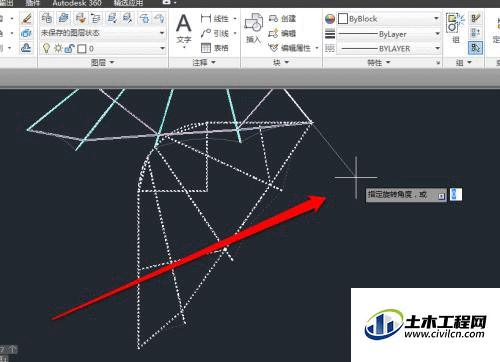Open the Properties panel dialog launcher arrow

[x=438, y=63]
